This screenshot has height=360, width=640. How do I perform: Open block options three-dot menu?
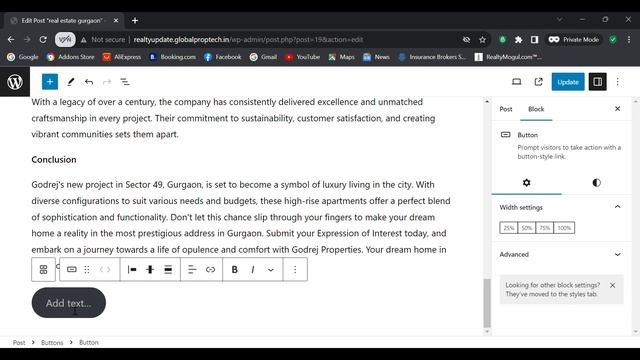295,269
